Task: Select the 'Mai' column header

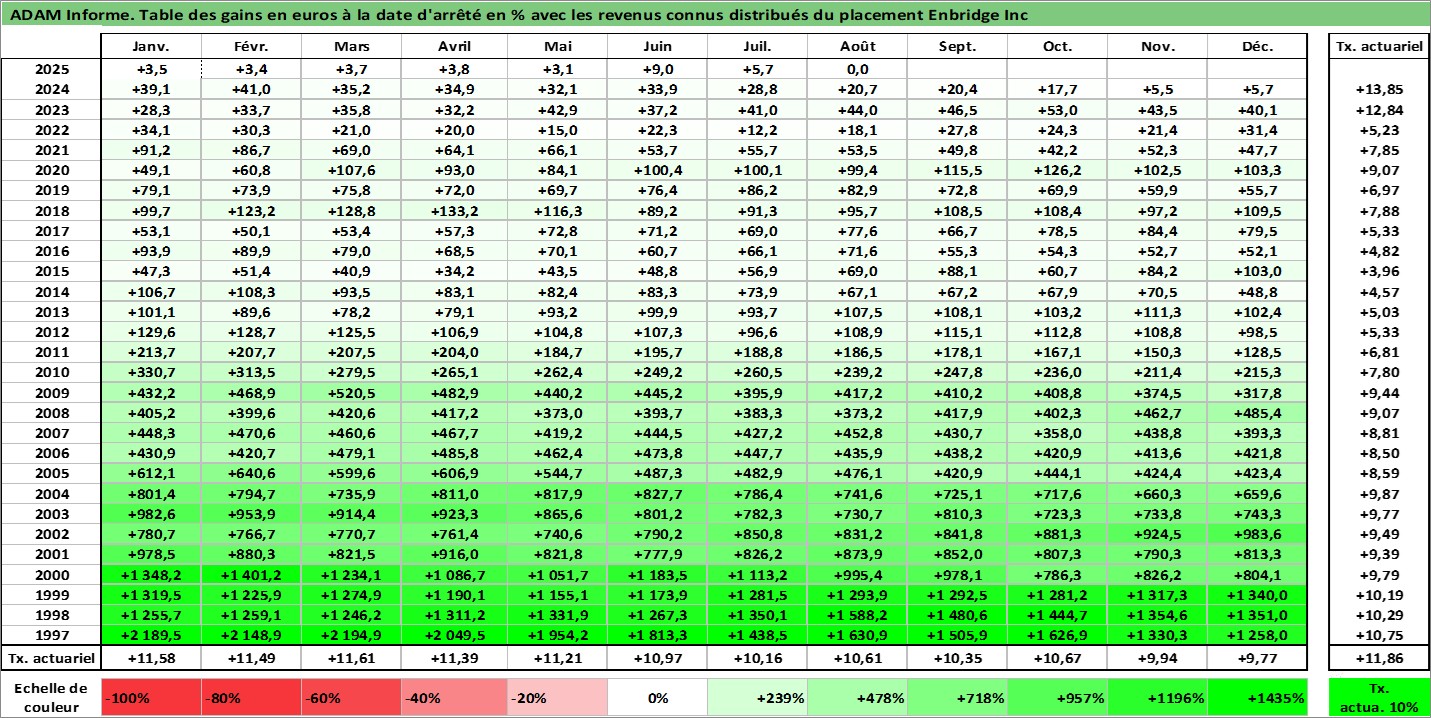Action: (x=557, y=47)
